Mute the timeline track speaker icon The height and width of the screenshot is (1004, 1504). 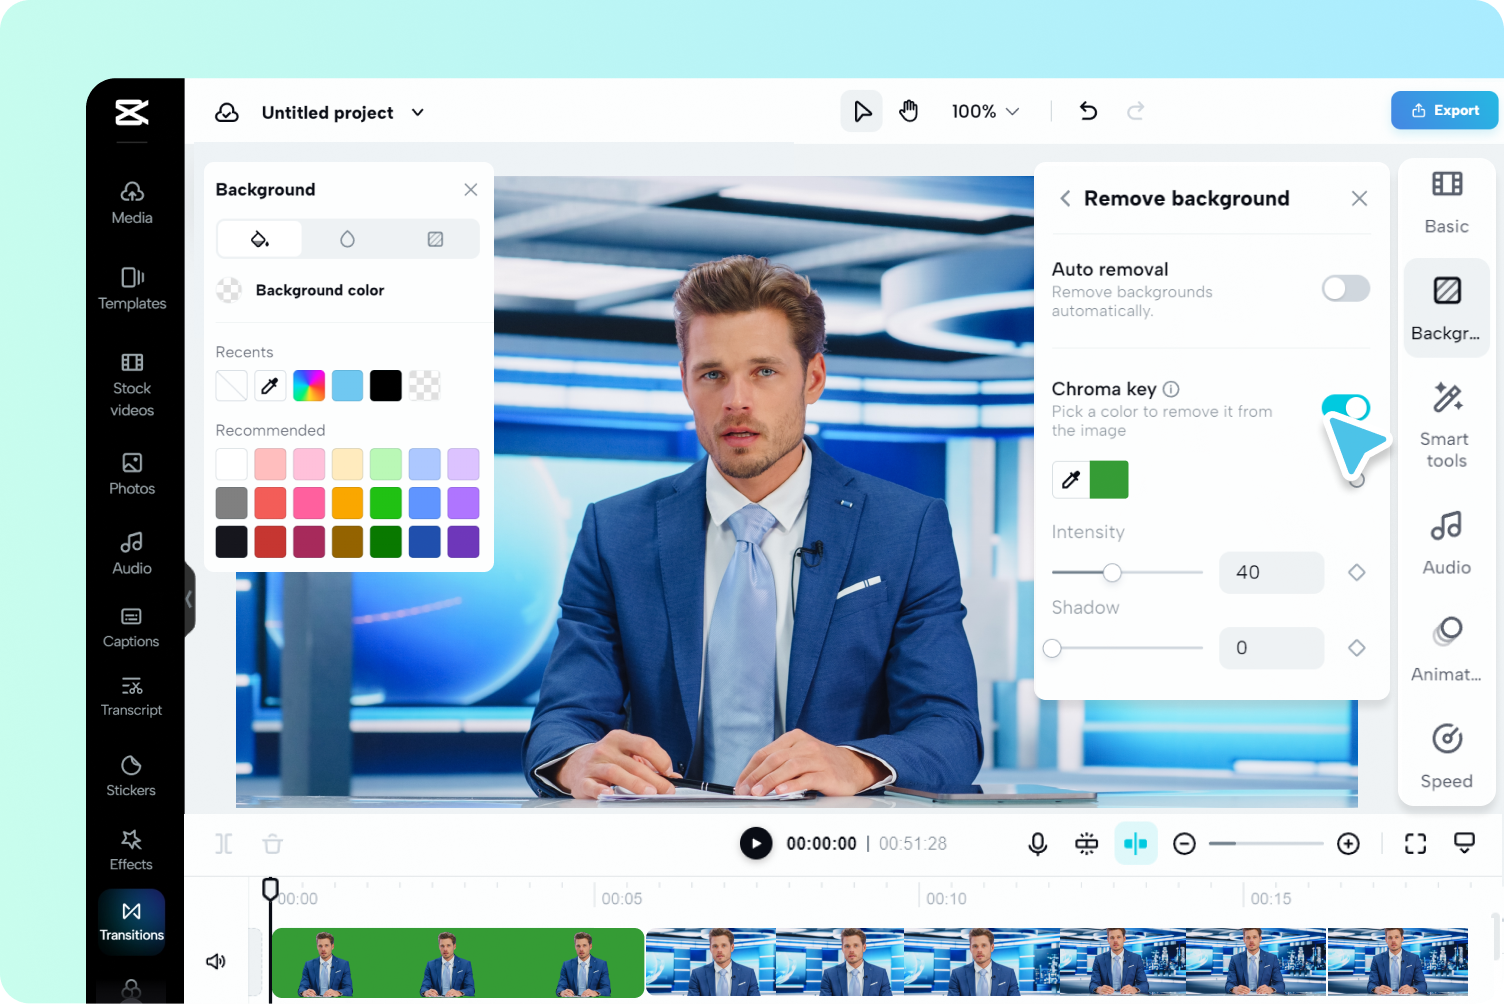(x=215, y=961)
